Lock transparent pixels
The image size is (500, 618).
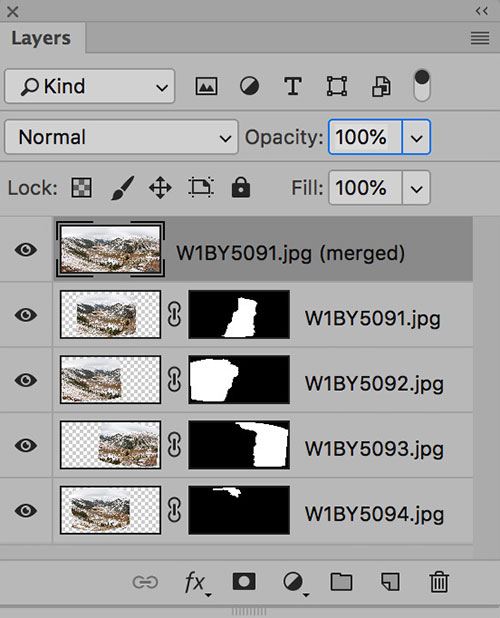click(x=82, y=187)
